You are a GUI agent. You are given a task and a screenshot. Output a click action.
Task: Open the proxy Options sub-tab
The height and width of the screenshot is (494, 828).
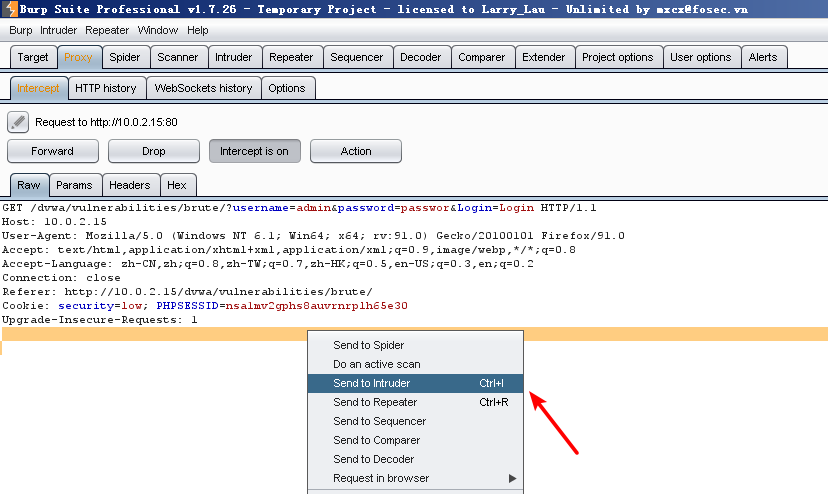click(x=287, y=88)
